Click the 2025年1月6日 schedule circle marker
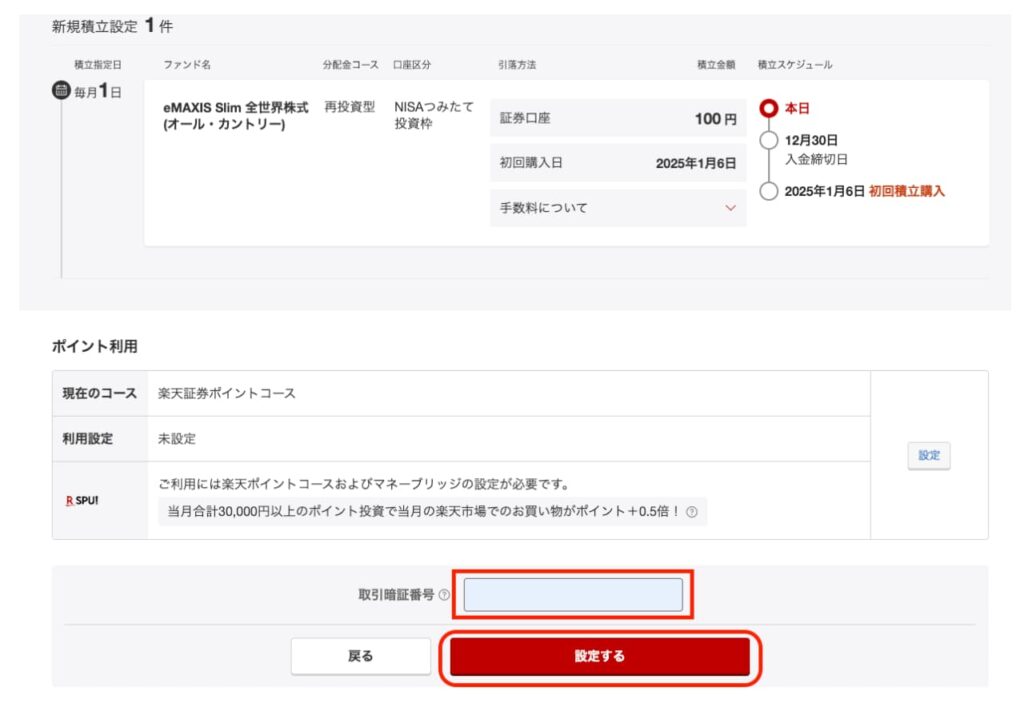 click(769, 191)
